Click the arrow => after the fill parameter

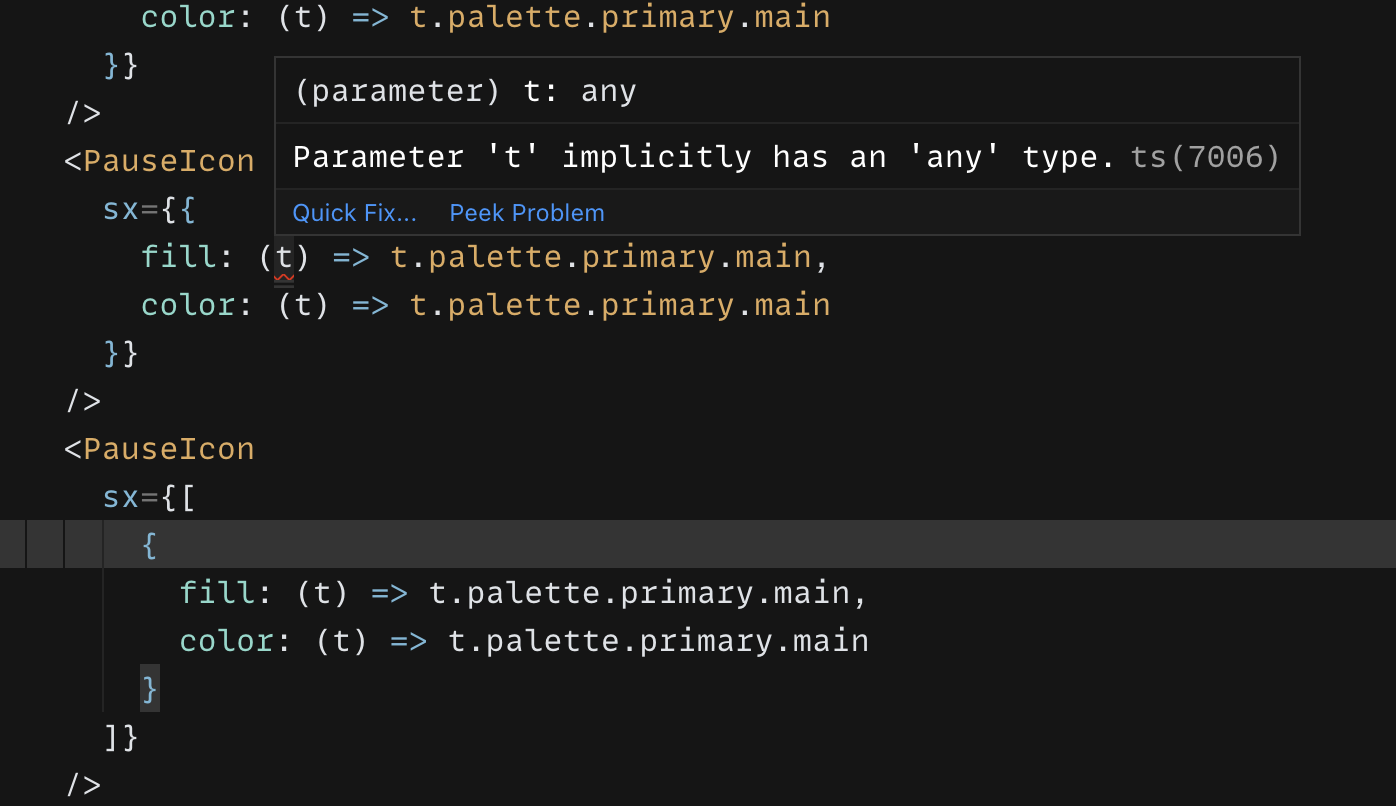tap(391, 592)
